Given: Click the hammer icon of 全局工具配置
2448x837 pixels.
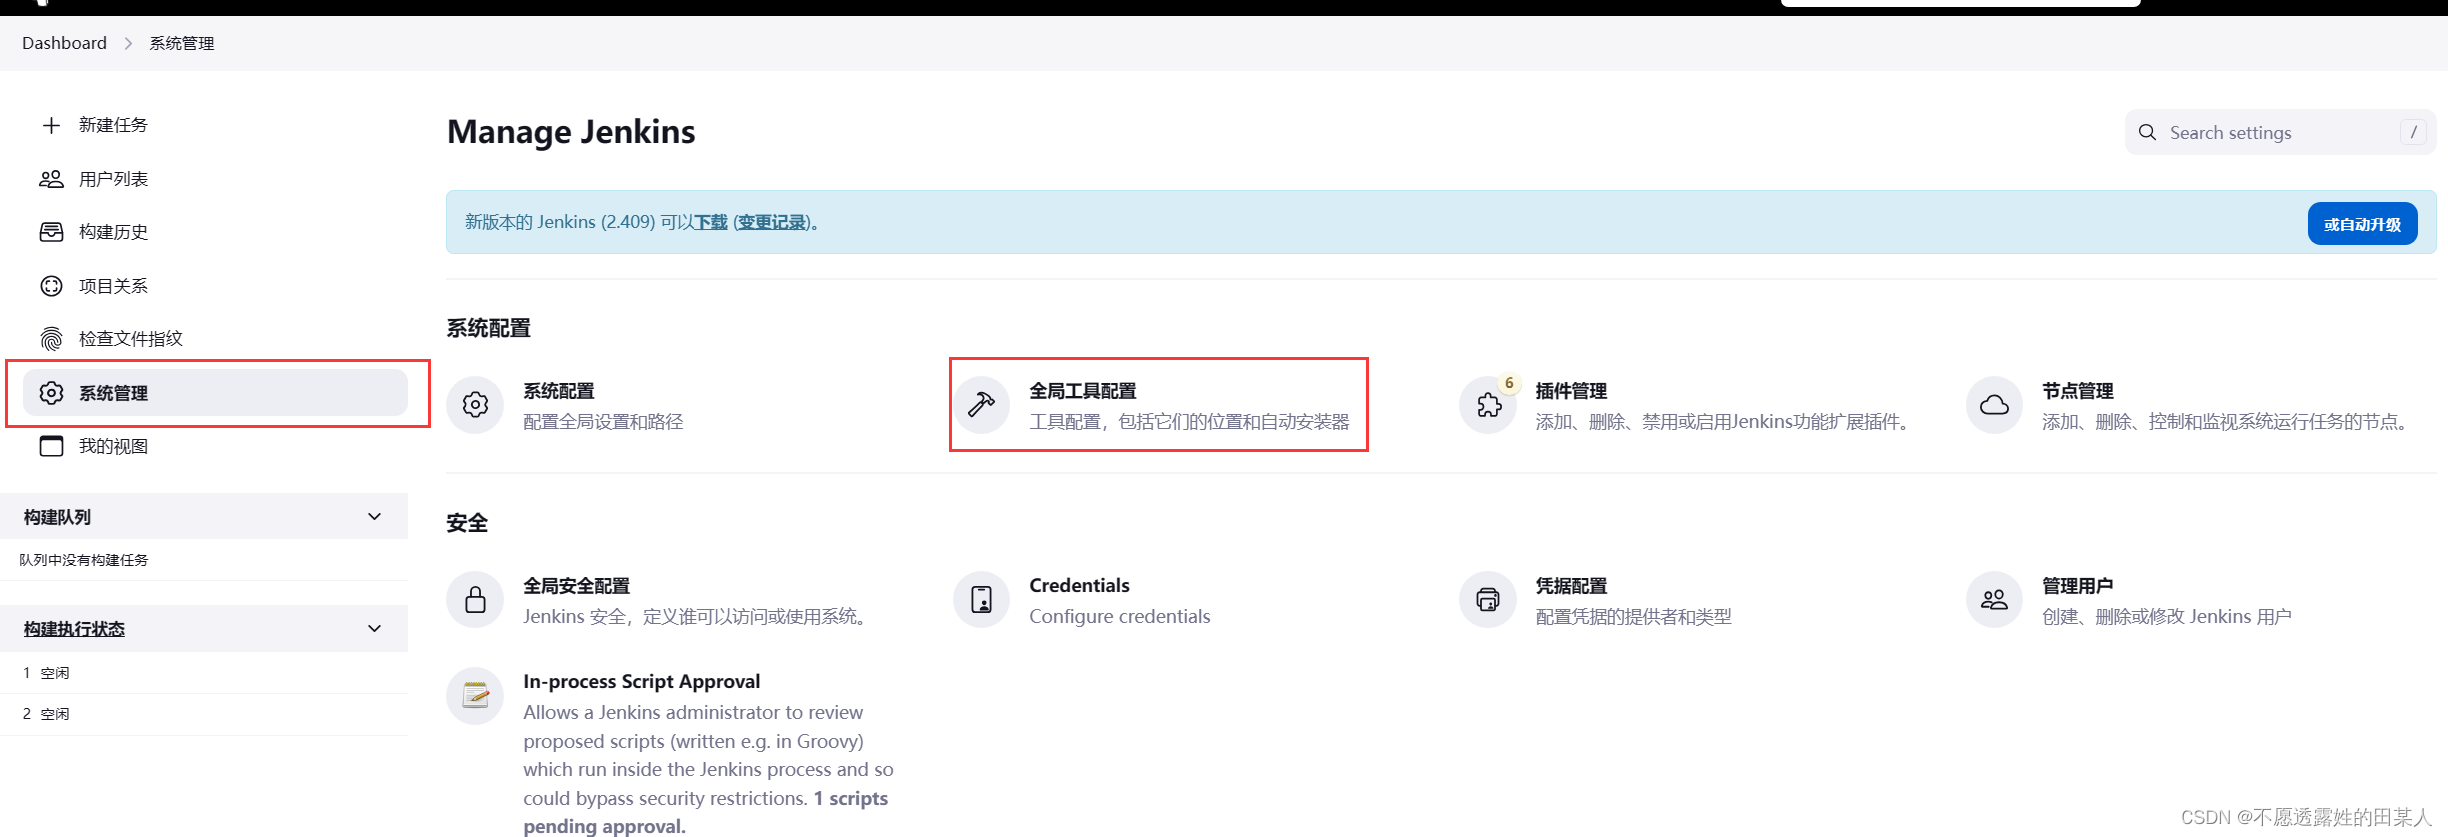Looking at the screenshot, I should pos(981,405).
